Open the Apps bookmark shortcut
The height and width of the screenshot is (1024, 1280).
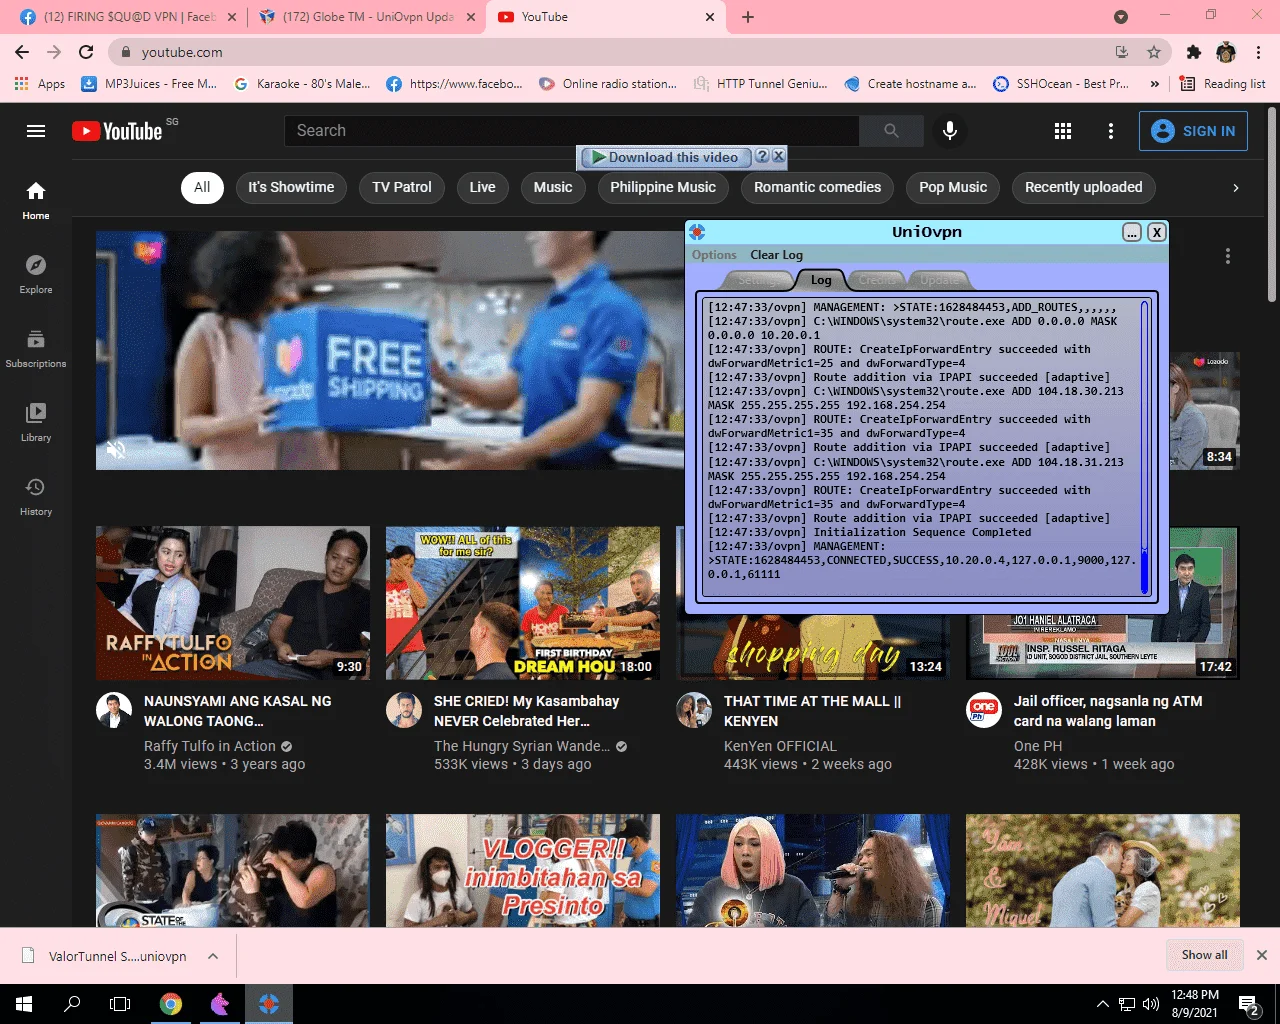point(40,84)
